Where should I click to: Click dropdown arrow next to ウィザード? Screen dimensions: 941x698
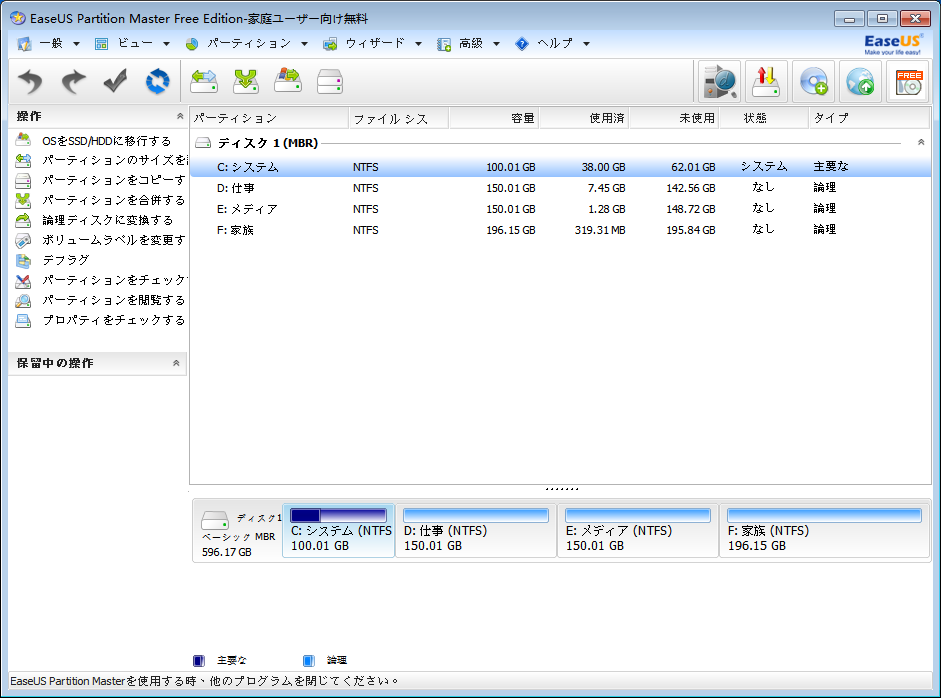[x=418, y=44]
